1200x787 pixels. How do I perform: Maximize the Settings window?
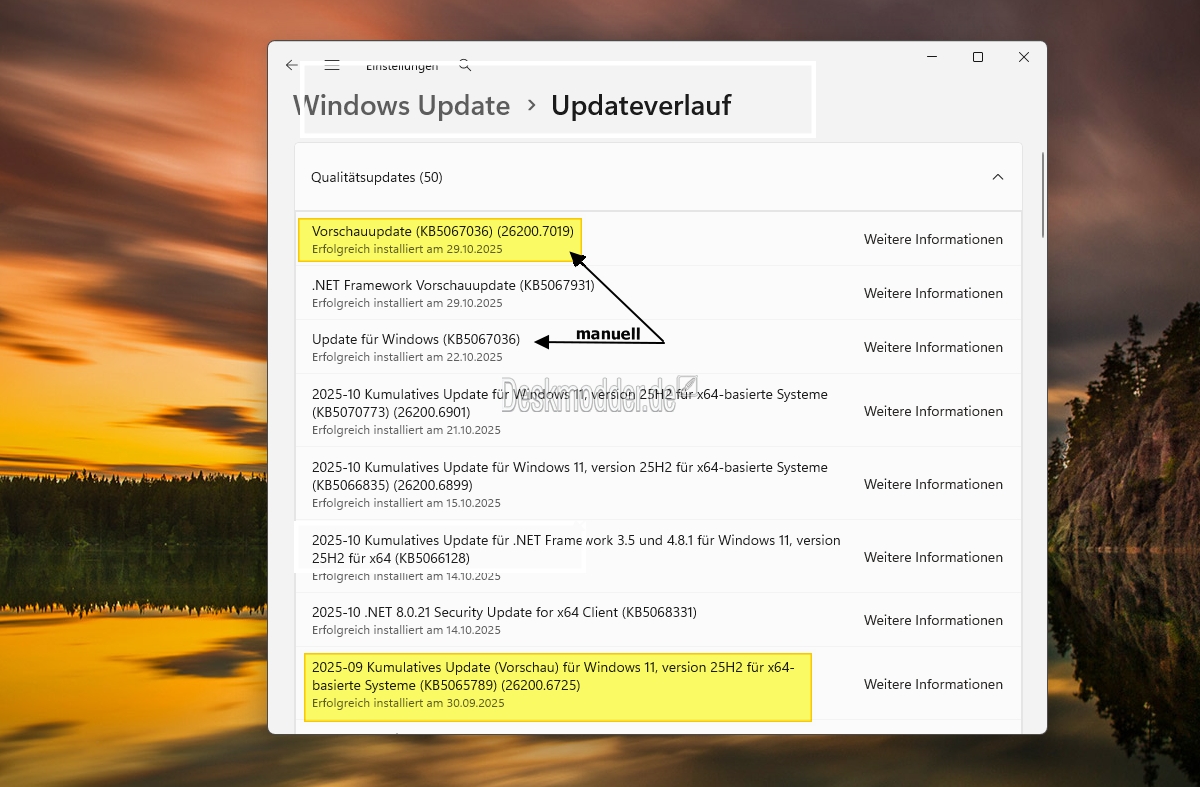click(978, 58)
